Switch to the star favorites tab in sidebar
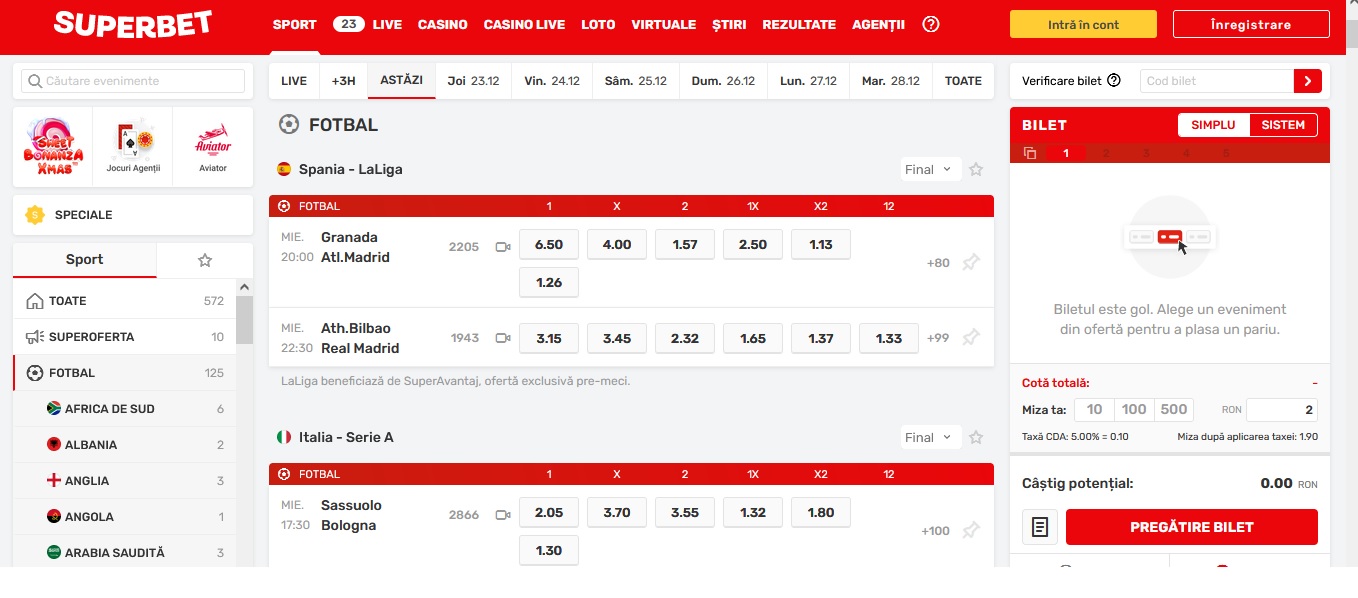The height and width of the screenshot is (598, 1358). 205,260
